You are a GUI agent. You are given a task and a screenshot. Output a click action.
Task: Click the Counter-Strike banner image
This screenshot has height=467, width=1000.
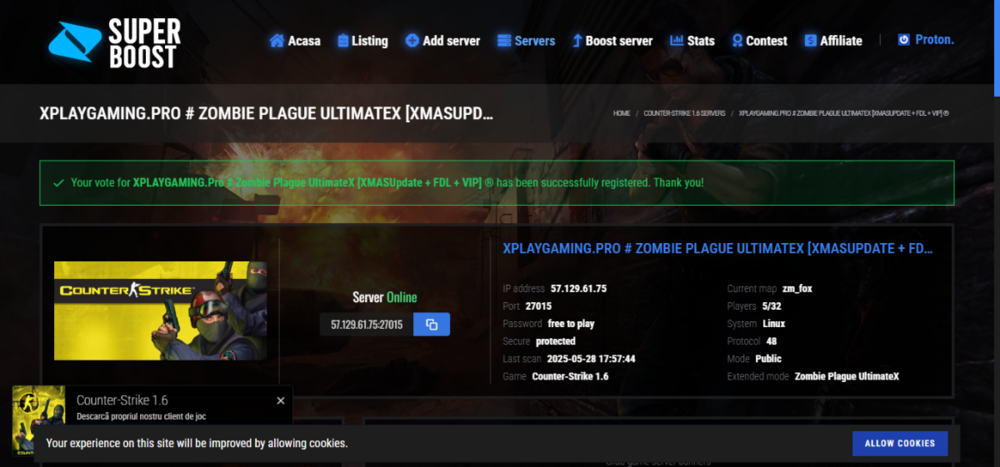point(160,310)
